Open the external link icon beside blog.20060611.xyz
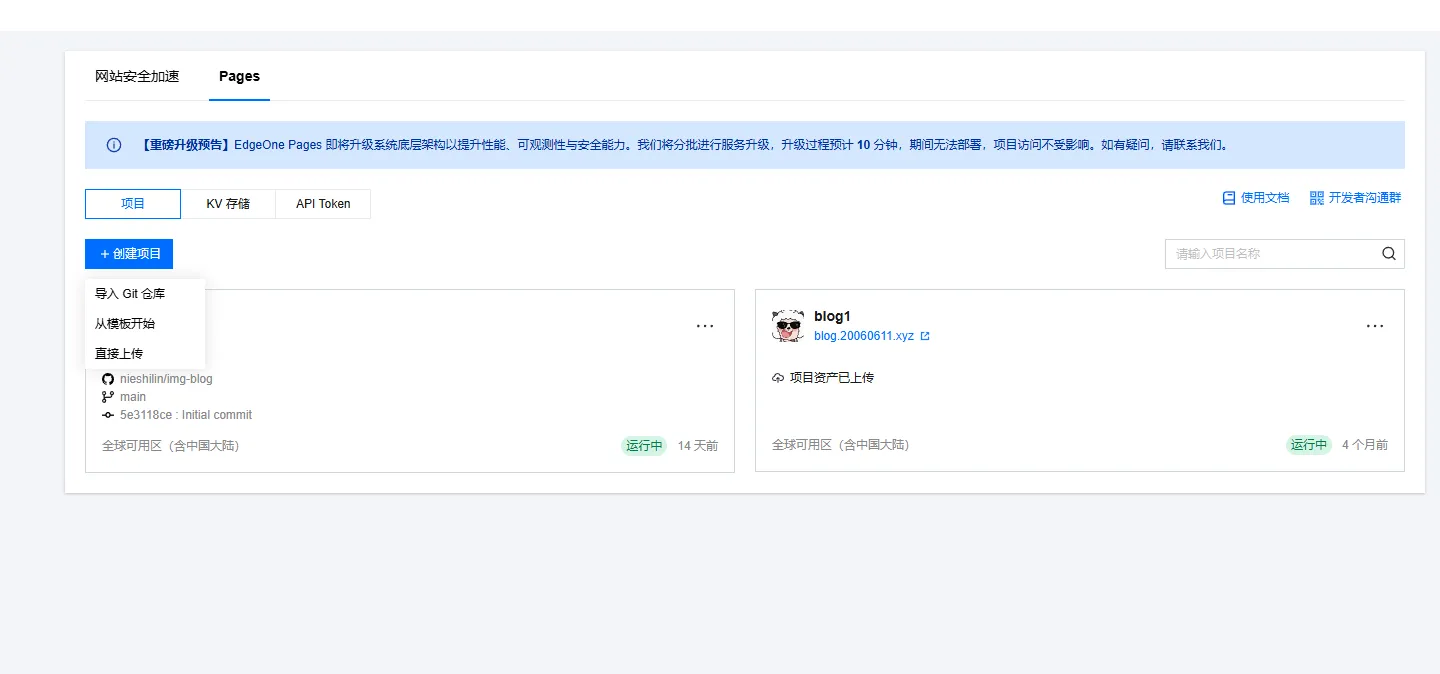Viewport: 1440px width, 674px height. coord(925,337)
